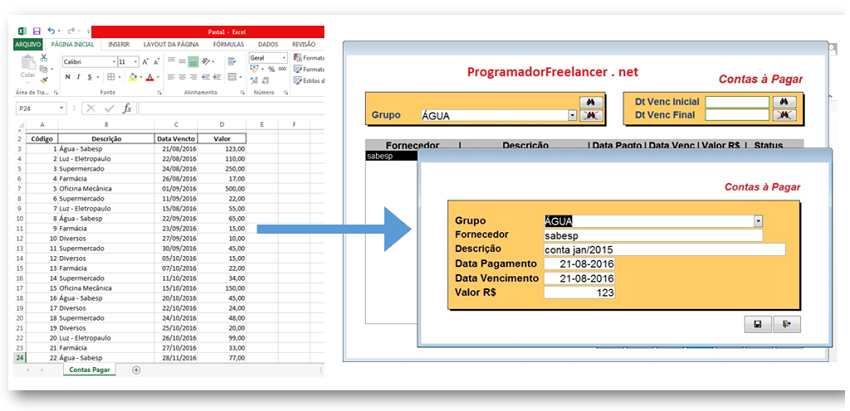850x411 pixels.
Task: Click the middle align icon
Action: point(182,61)
